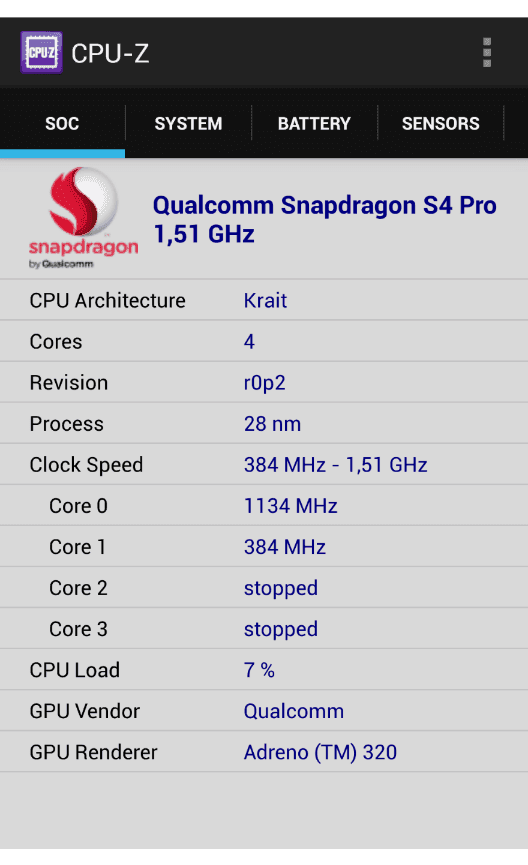Select the SOC tab

[x=62, y=124]
